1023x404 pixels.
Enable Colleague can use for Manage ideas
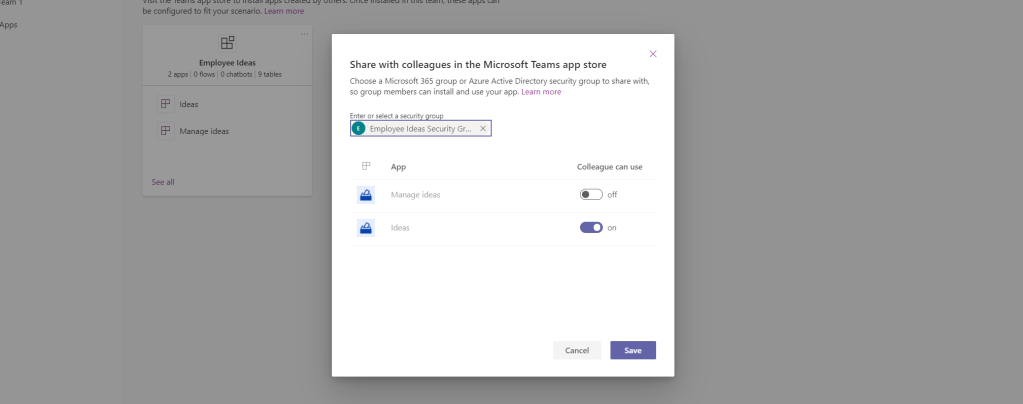tap(591, 195)
